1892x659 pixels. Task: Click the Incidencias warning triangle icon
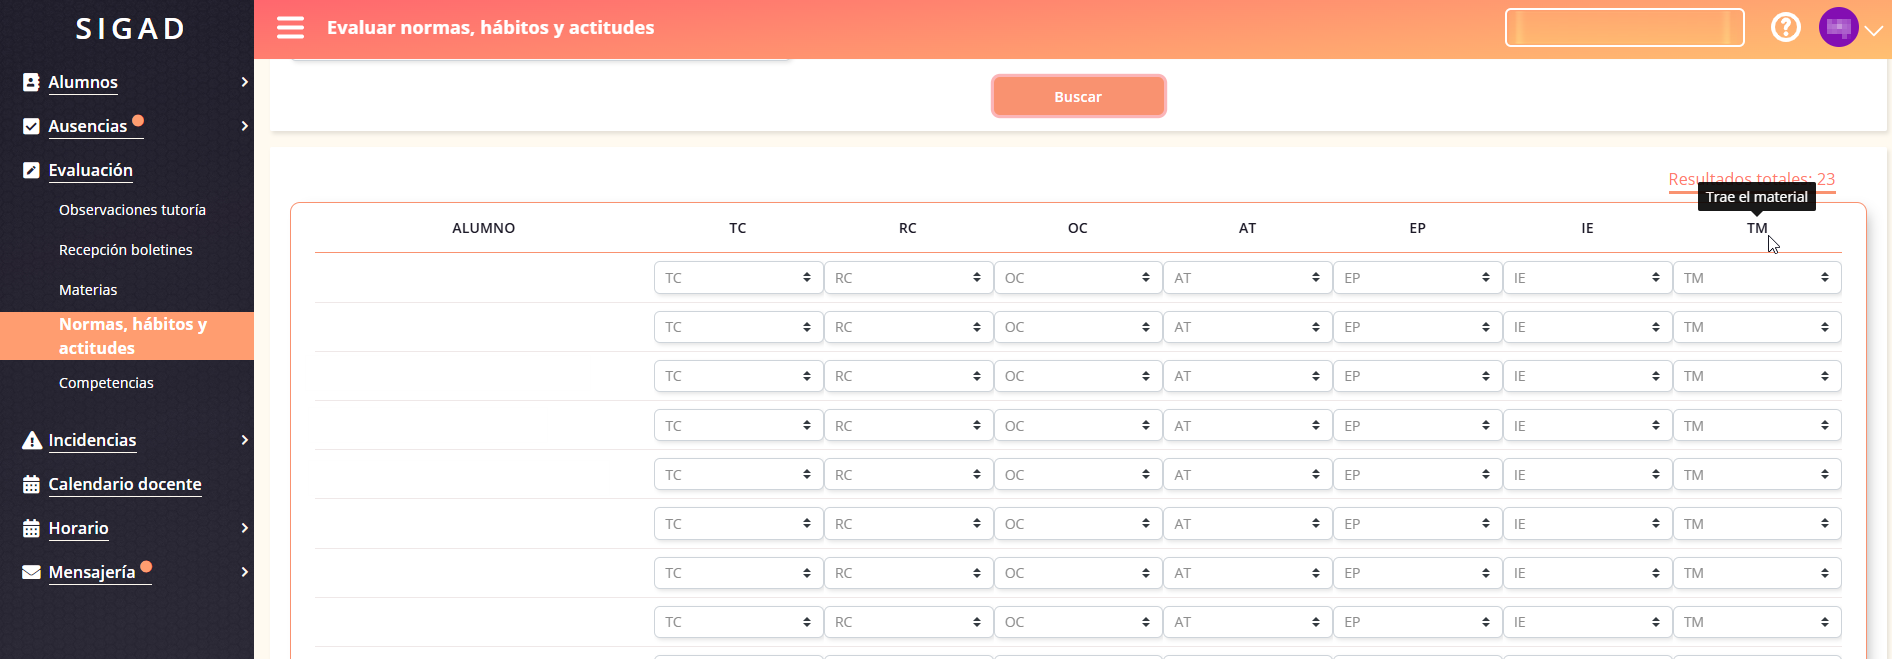31,440
